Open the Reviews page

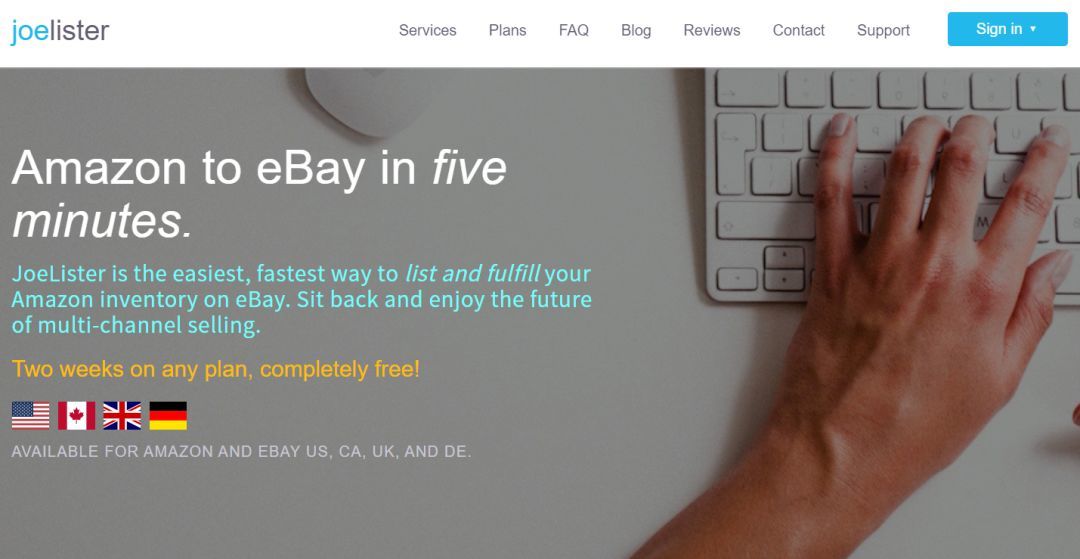point(712,30)
